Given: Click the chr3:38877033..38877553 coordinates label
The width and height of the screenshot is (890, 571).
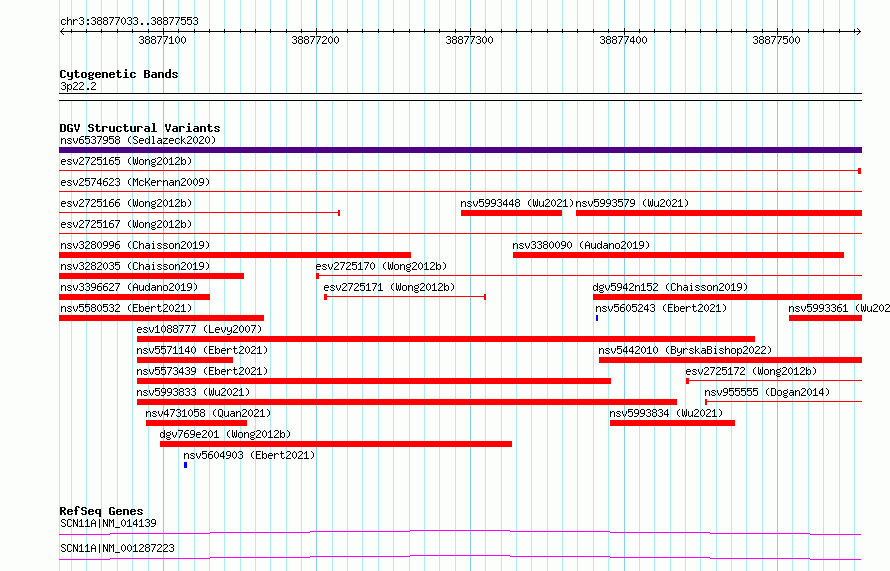Looking at the screenshot, I should tap(129, 22).
